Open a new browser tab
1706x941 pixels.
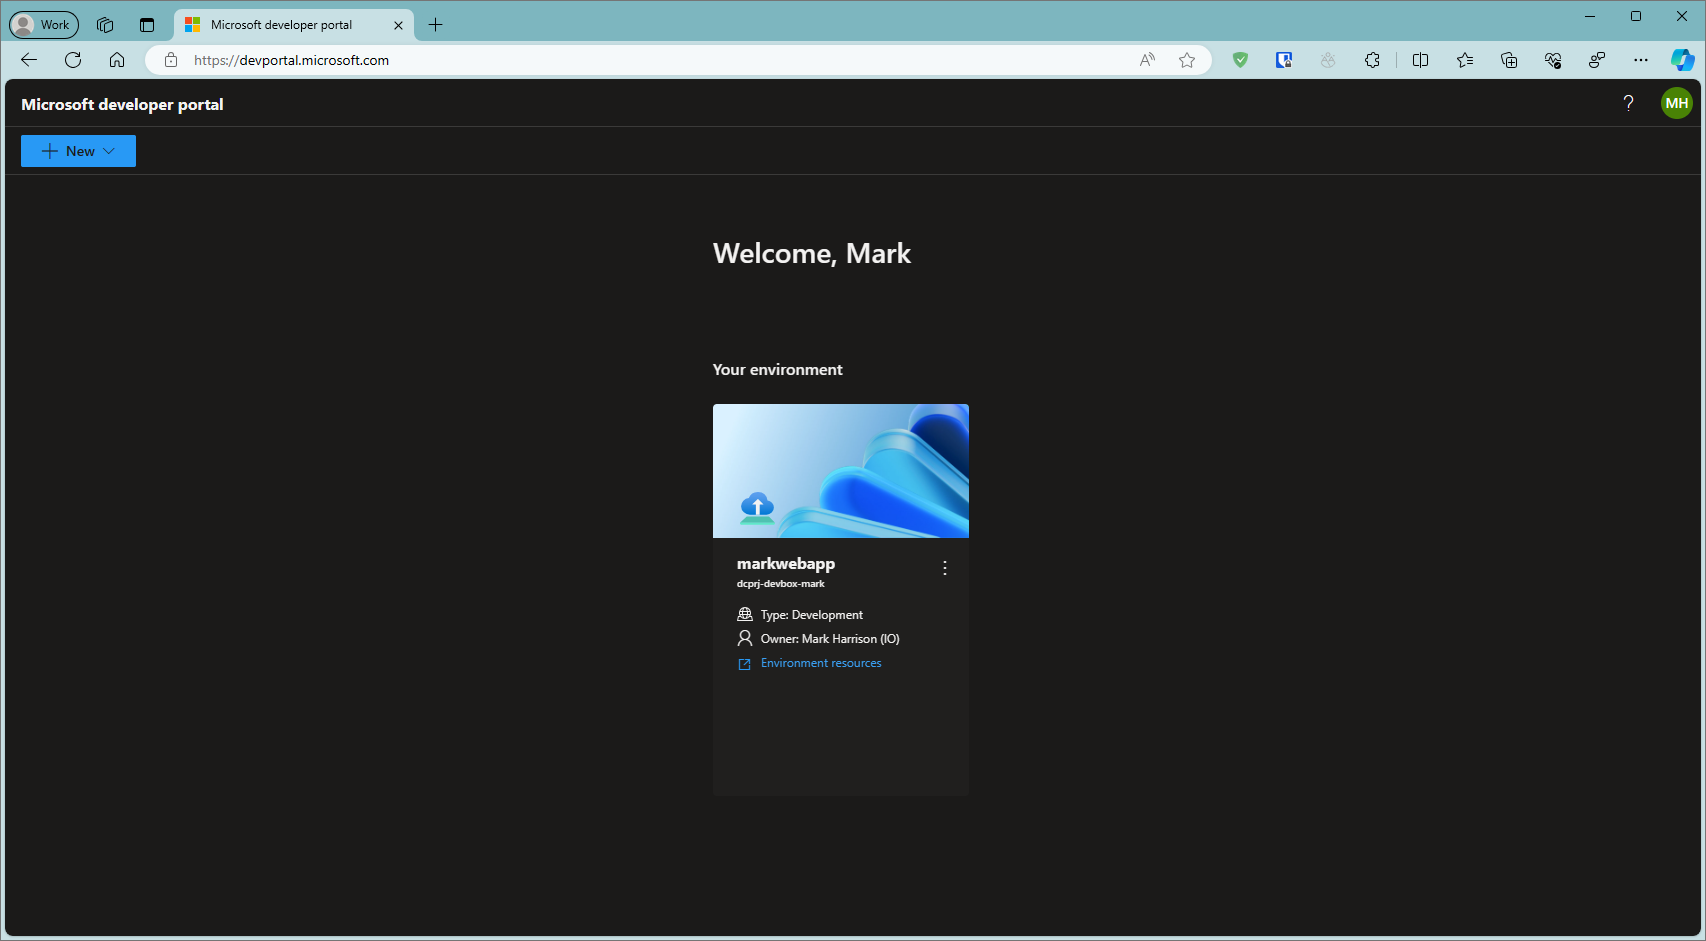pos(436,25)
